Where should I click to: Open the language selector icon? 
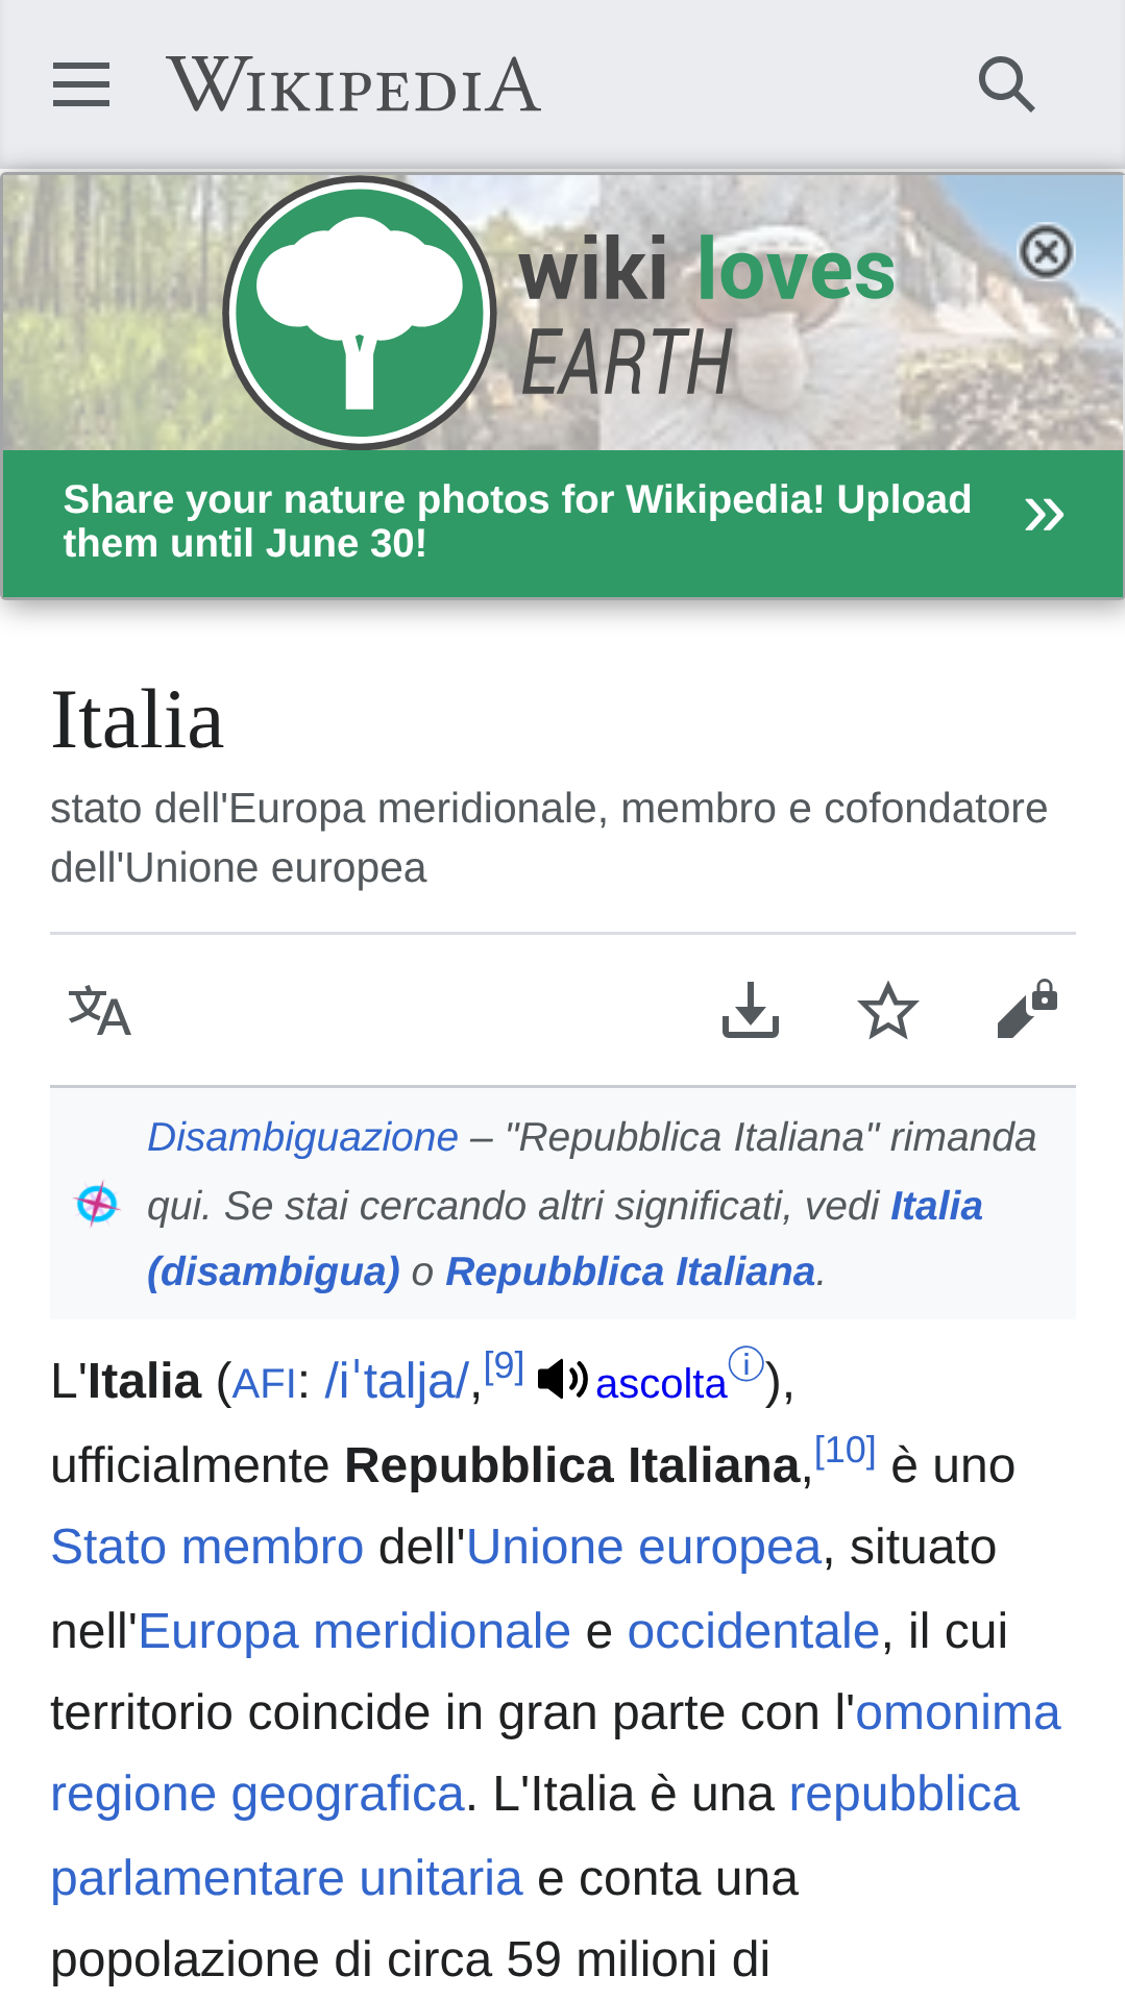(99, 1011)
